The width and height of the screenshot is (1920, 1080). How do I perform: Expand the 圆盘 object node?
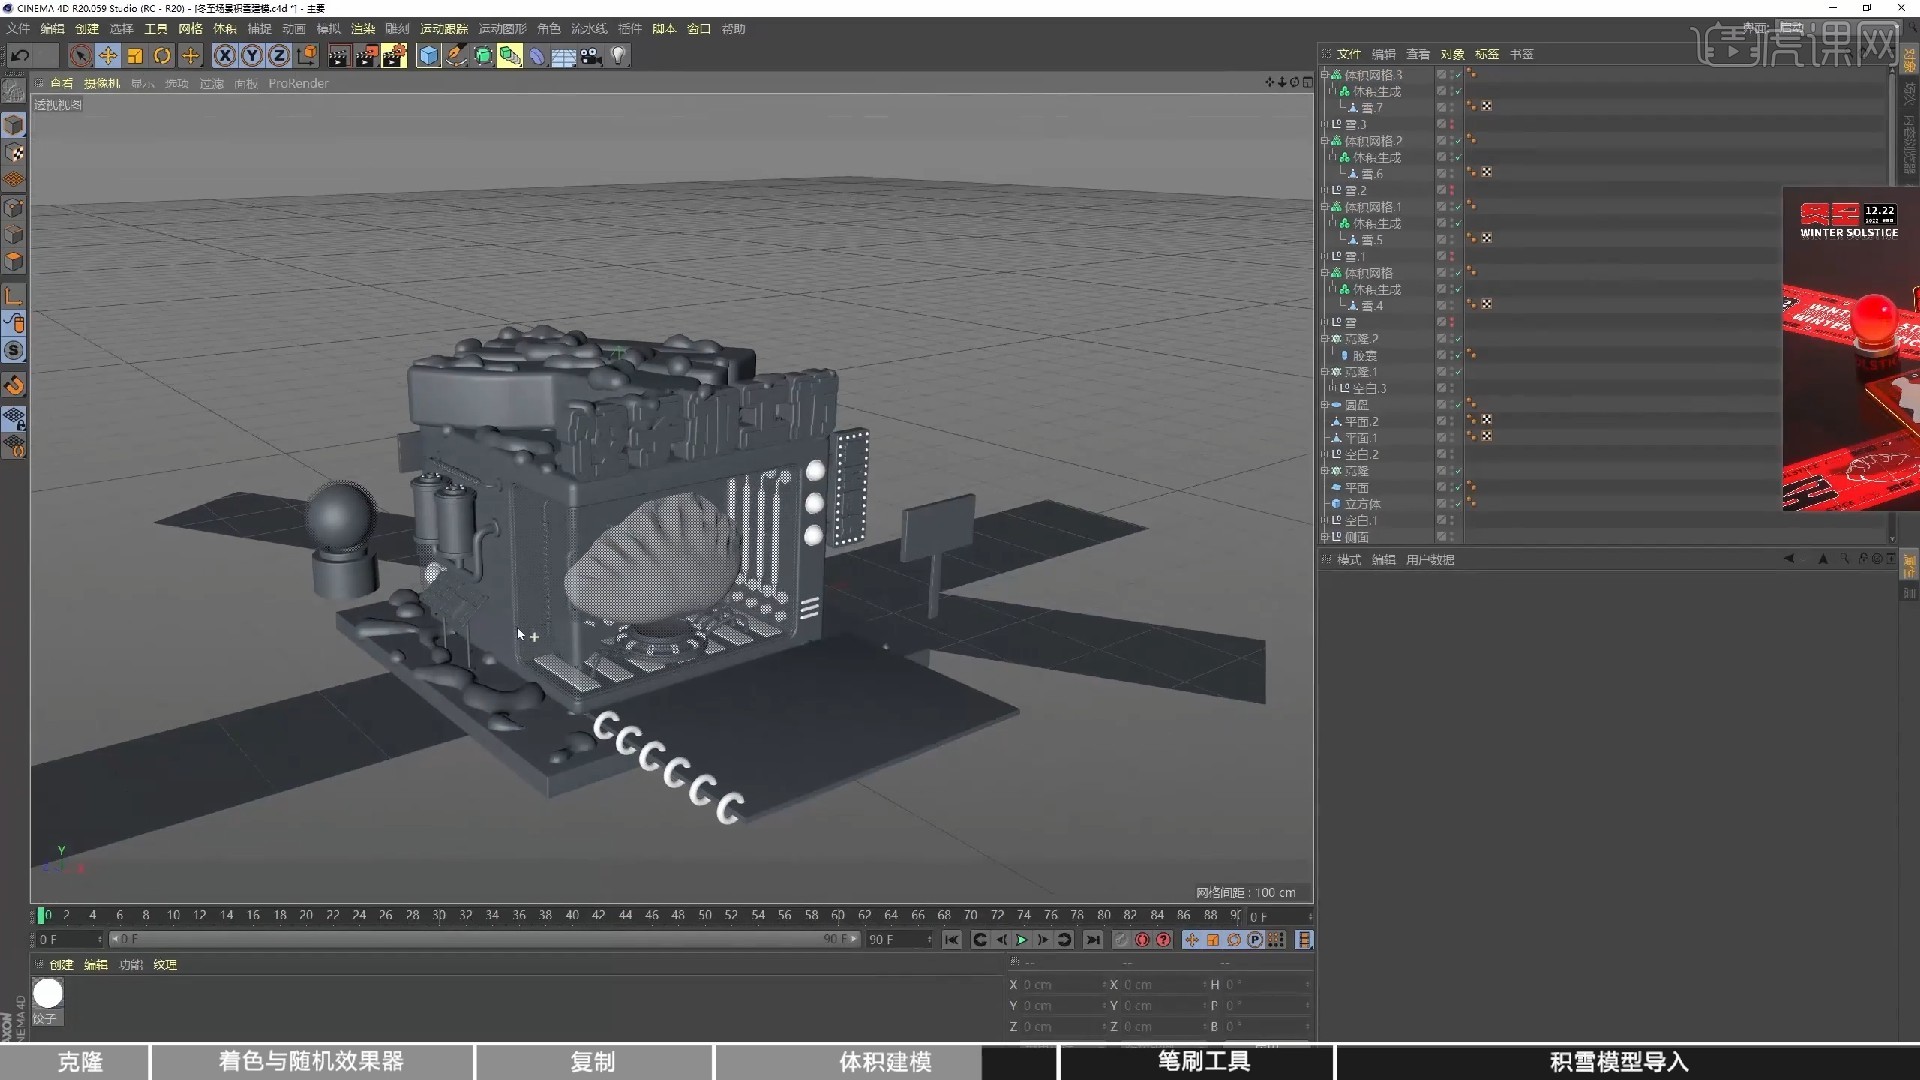tap(1325, 405)
